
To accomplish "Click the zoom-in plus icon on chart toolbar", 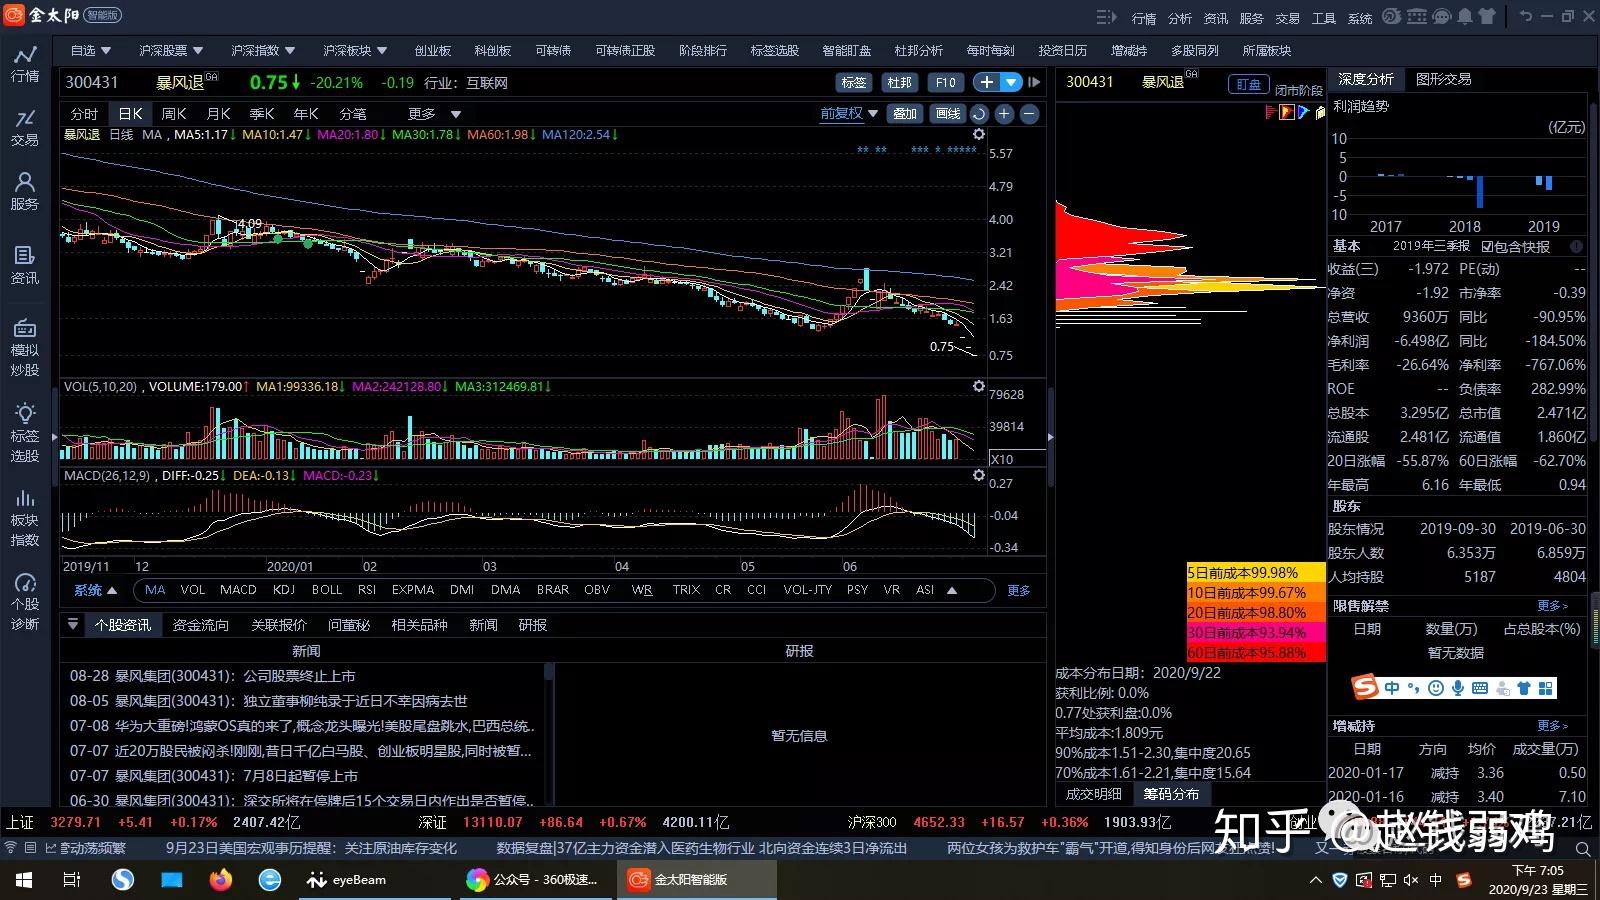I will pyautogui.click(x=1003, y=113).
